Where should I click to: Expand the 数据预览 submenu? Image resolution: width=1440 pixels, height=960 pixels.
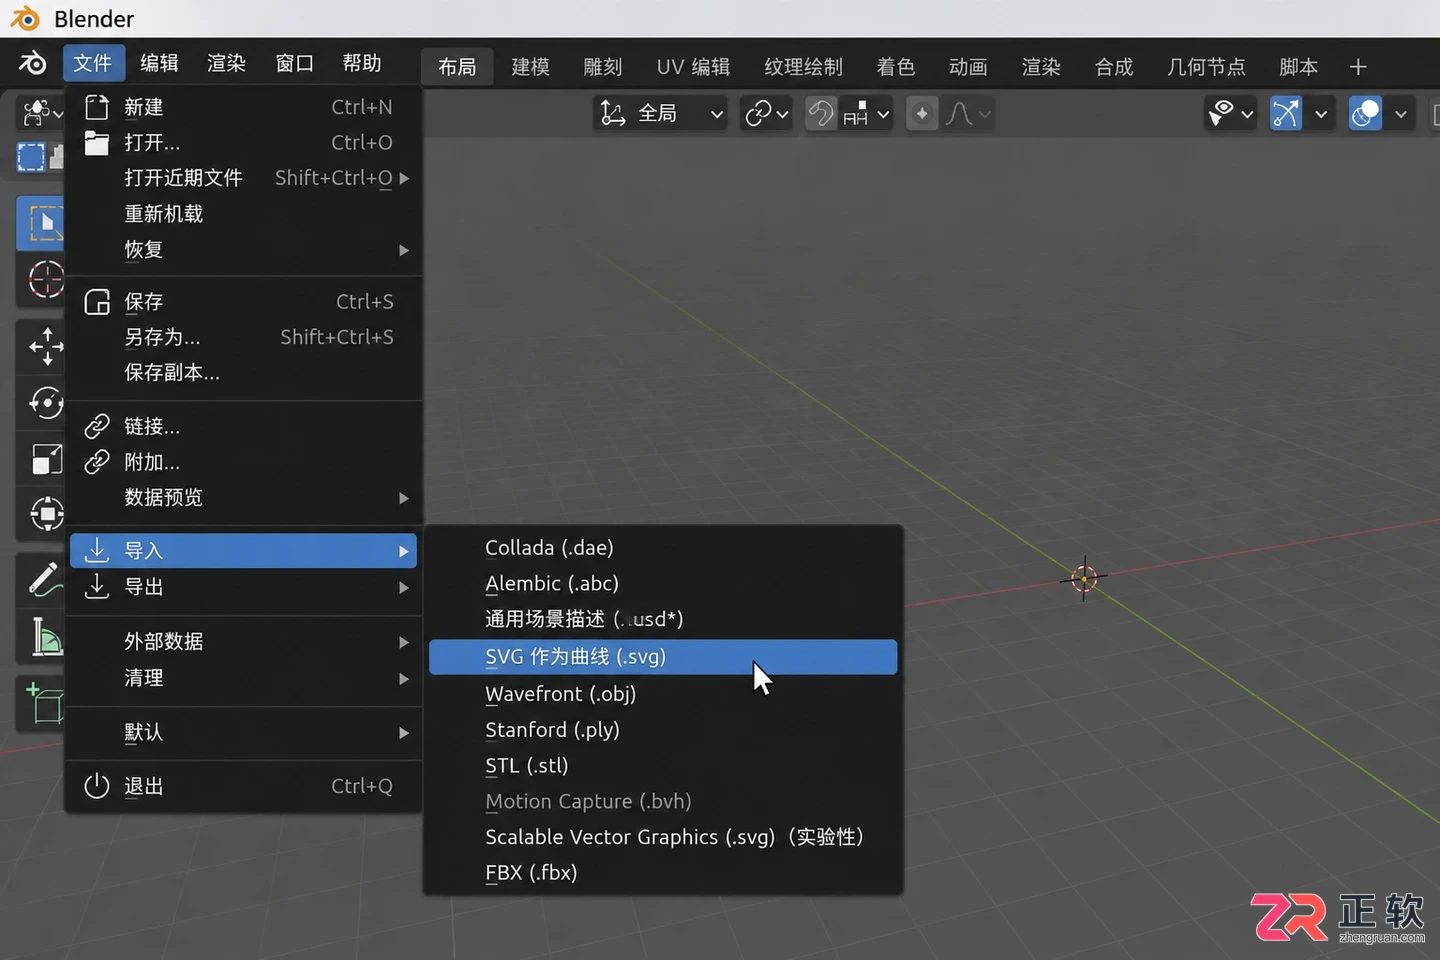click(243, 498)
